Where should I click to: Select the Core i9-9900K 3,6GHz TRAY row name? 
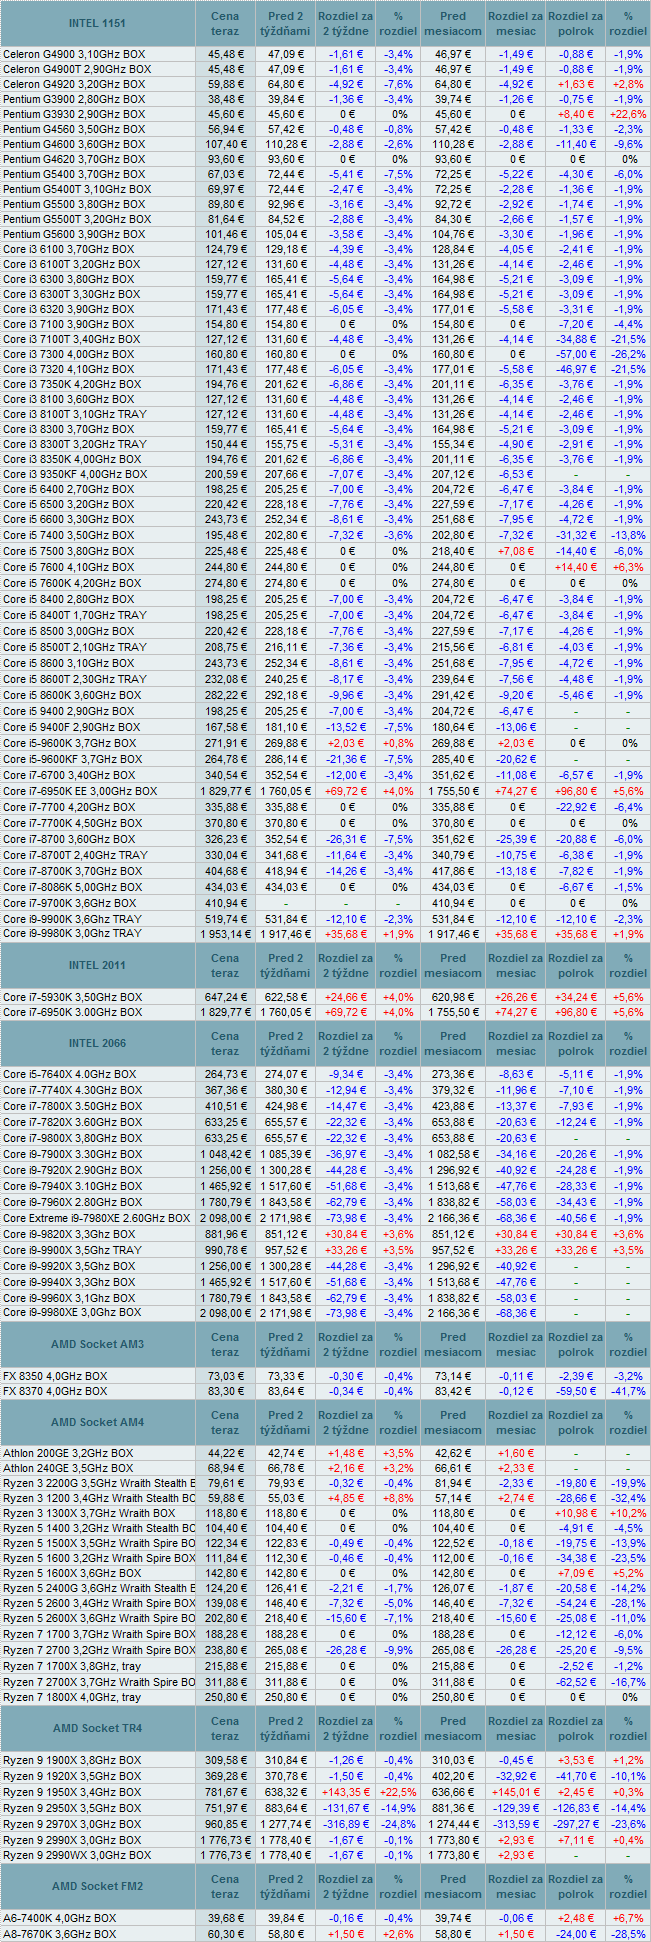pos(72,919)
